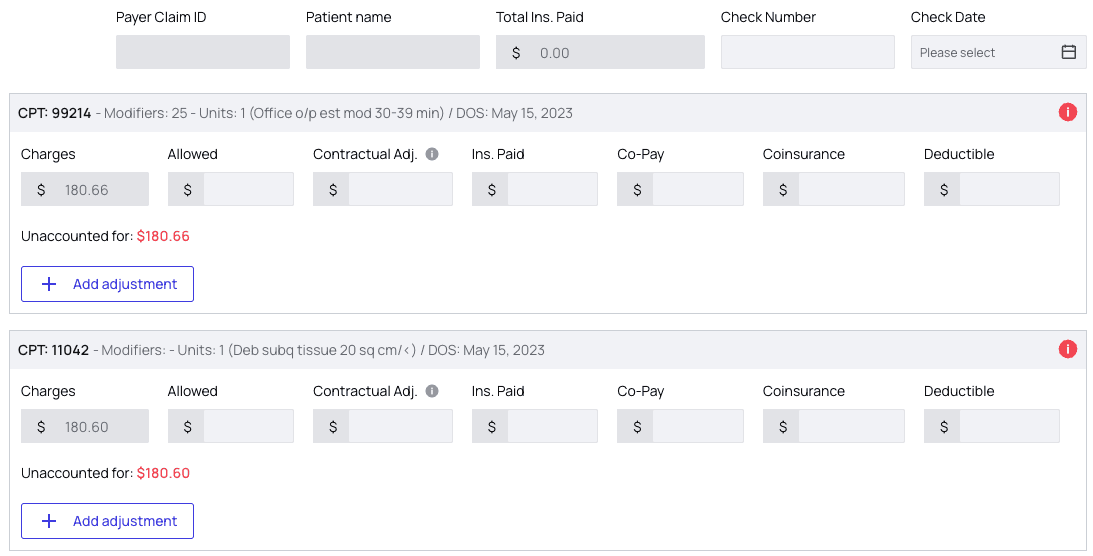Viewport: 1093px width, 556px height.
Task: Select the Payer Claim ID field
Action: pyautogui.click(x=203, y=52)
